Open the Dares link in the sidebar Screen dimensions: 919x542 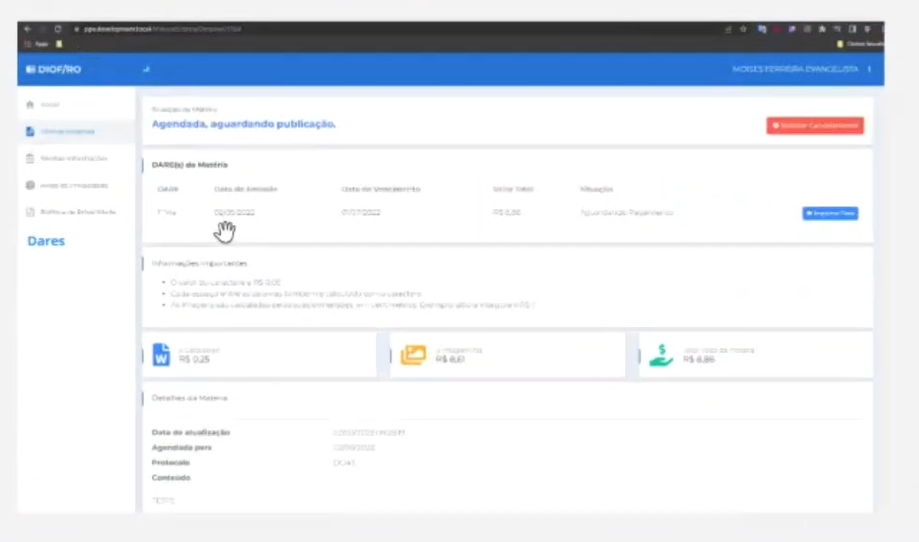click(x=46, y=241)
